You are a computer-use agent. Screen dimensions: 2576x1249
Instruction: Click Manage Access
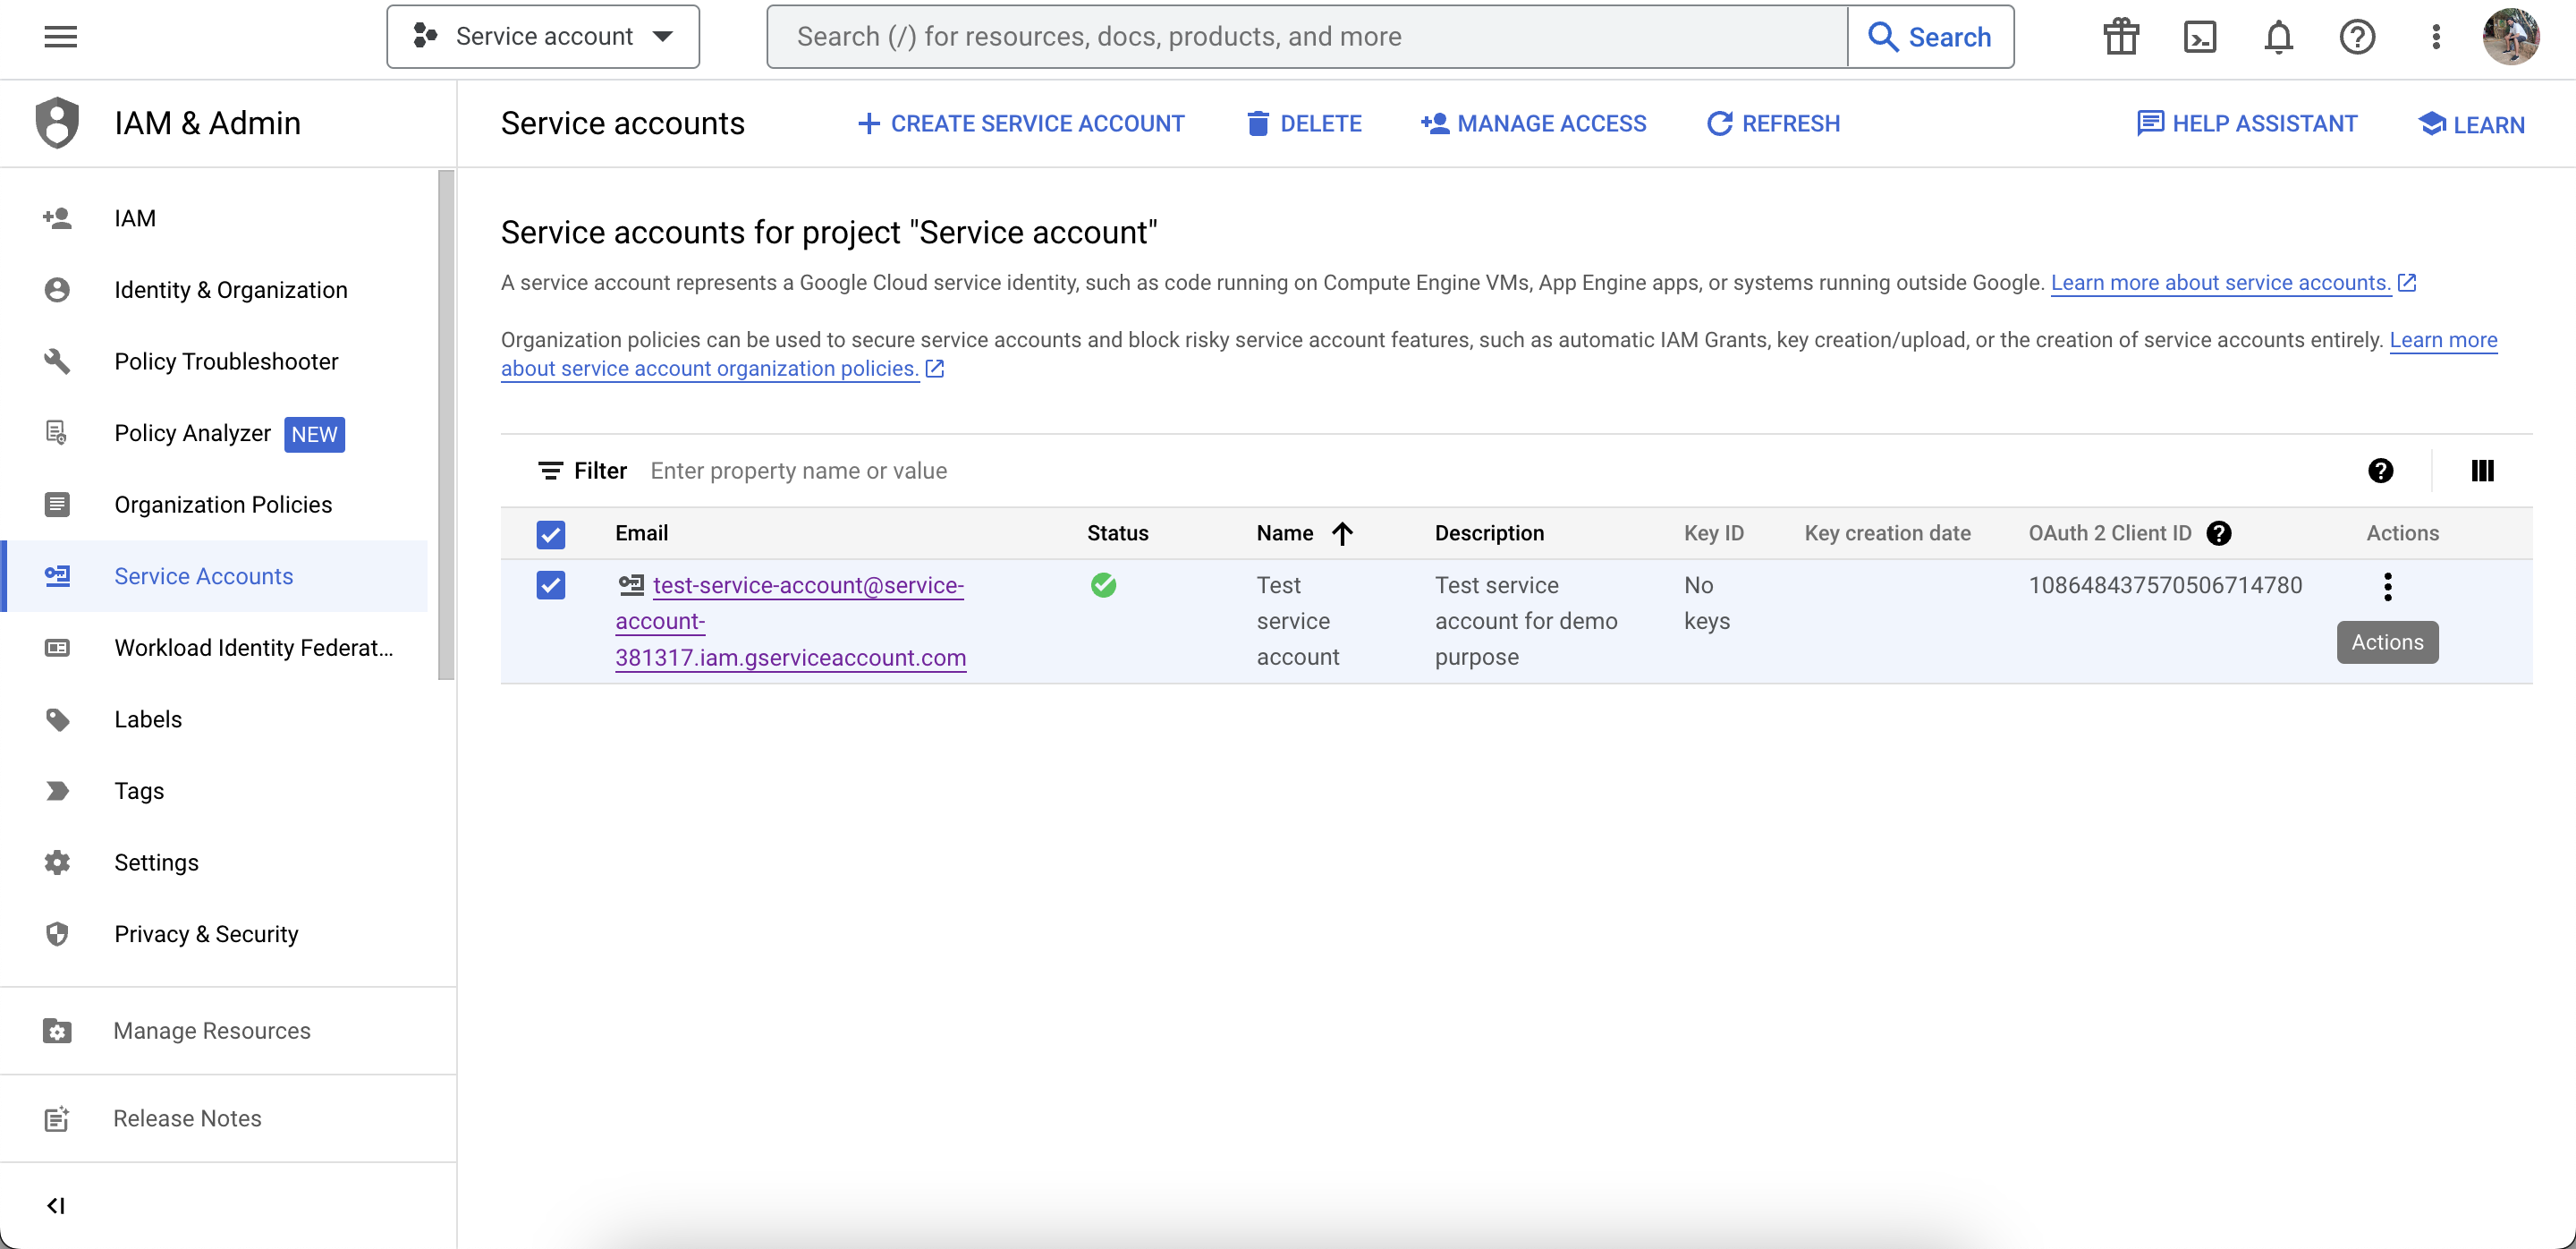pyautogui.click(x=1533, y=123)
